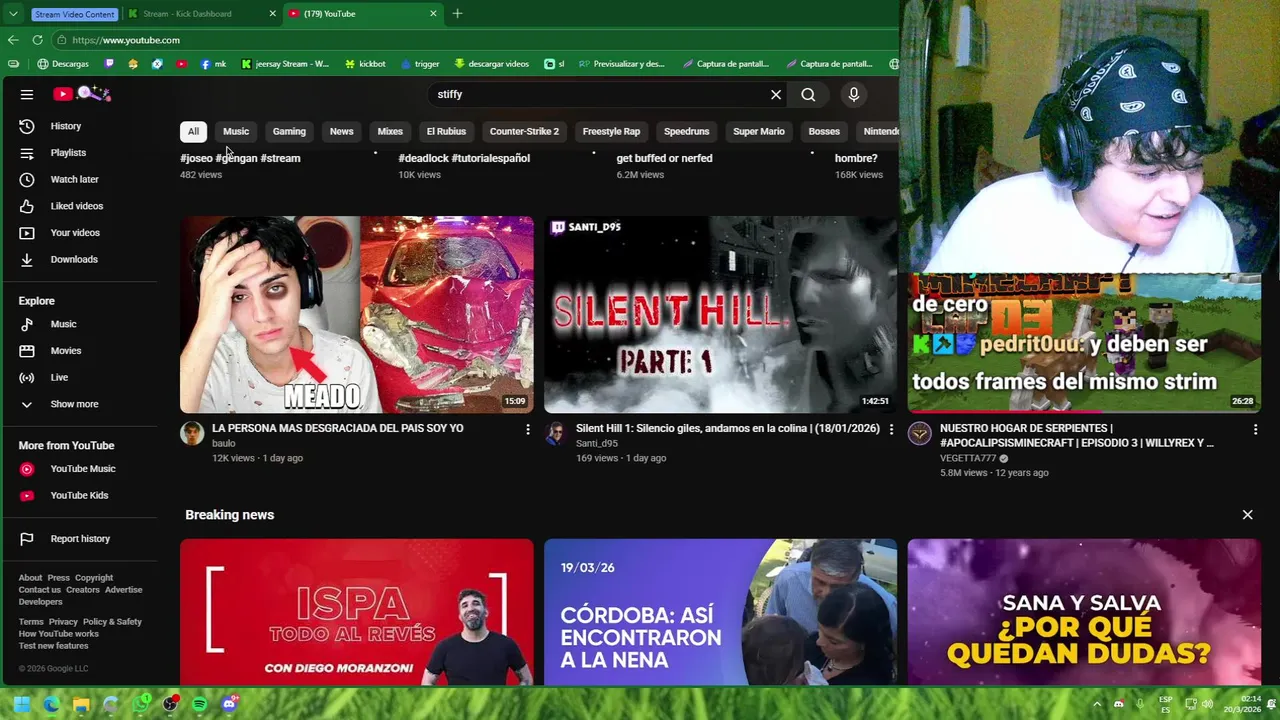The height and width of the screenshot is (720, 1280).
Task: Open the Windows Start menu
Action: [21, 704]
